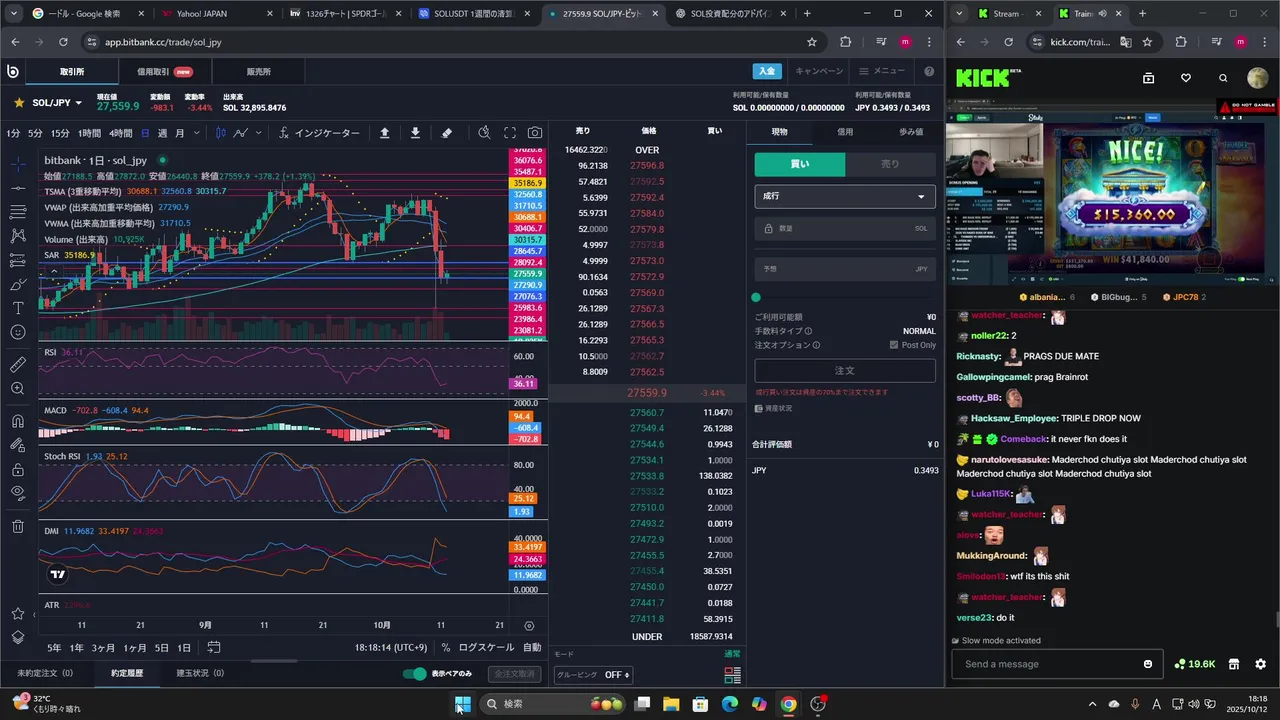Open the favorites star in chart sidebar
The width and height of the screenshot is (1280, 720).
click(18, 613)
